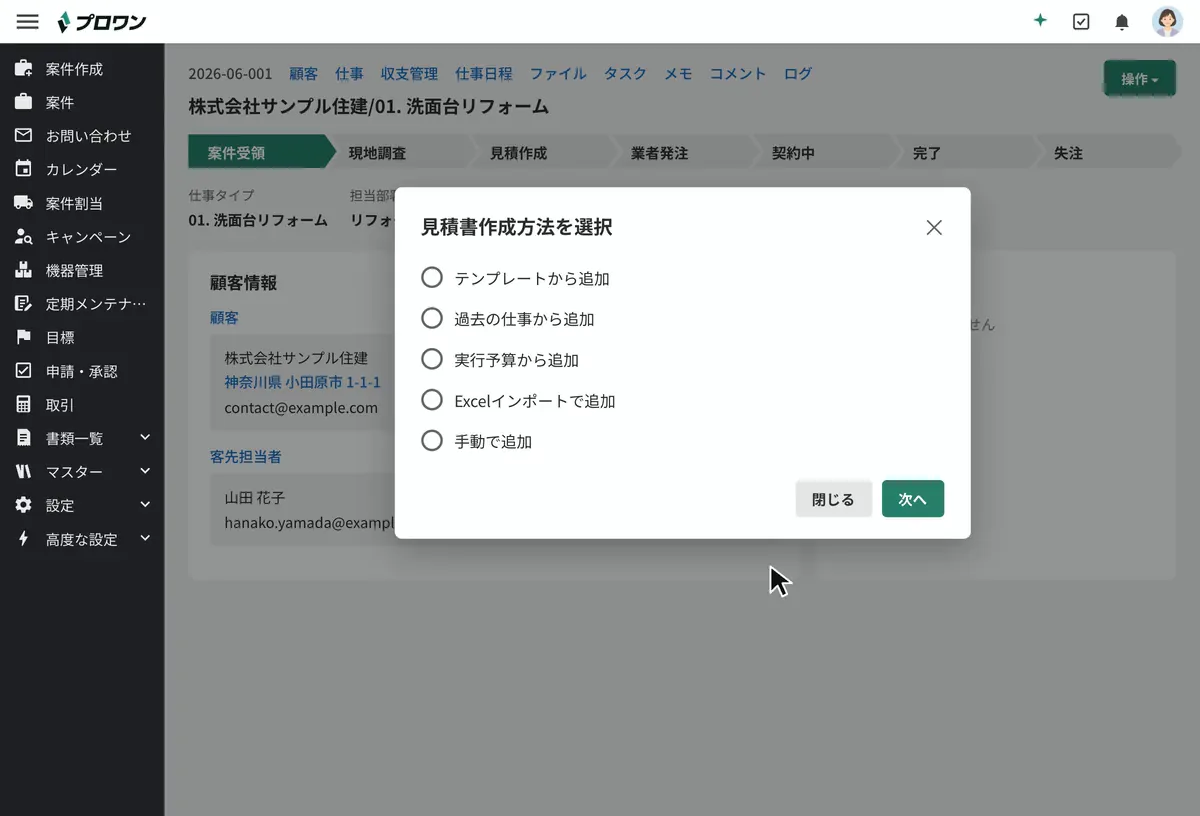Click the お問い合わせ envelope icon
The height and width of the screenshot is (816, 1200).
click(23, 136)
